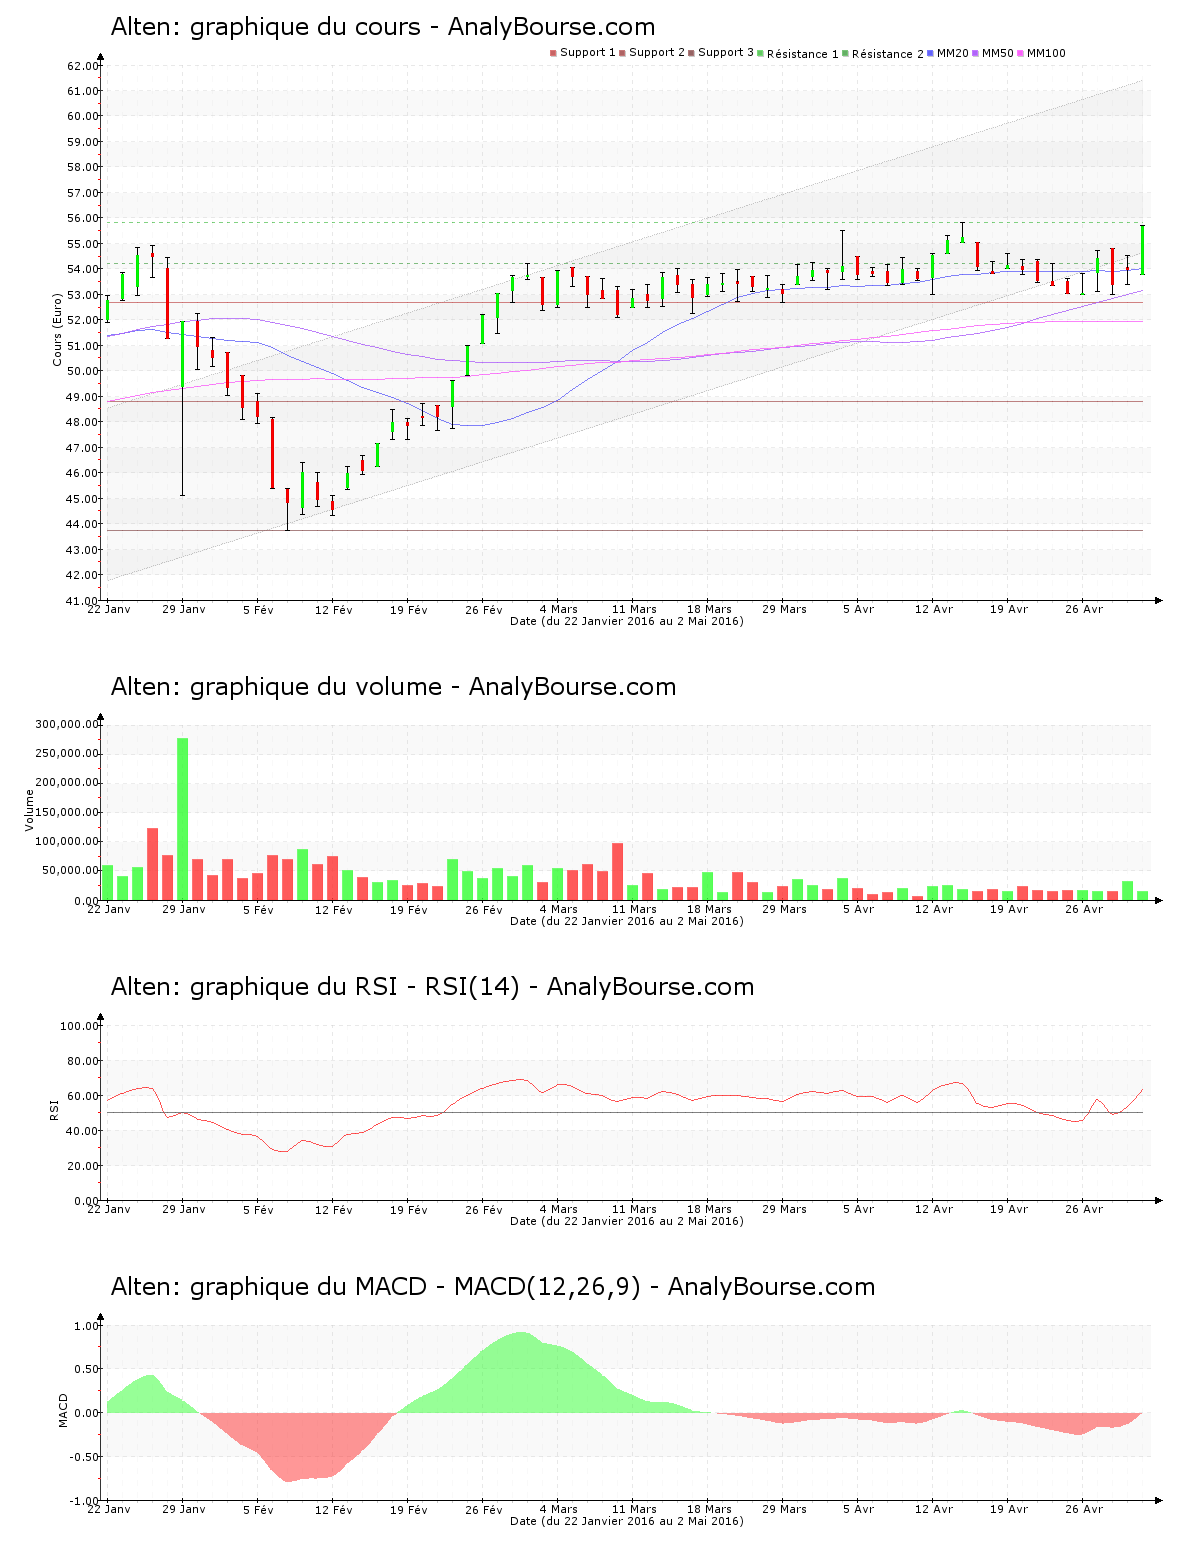Click '4 Mars' date tick on price chart

pos(559,609)
